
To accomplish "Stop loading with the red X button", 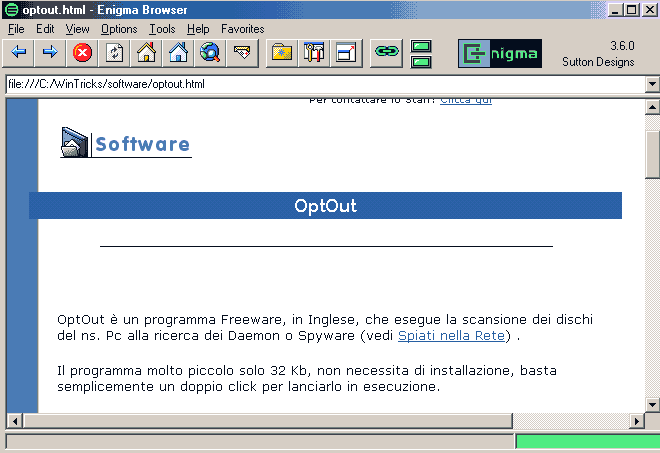I will (x=82, y=53).
